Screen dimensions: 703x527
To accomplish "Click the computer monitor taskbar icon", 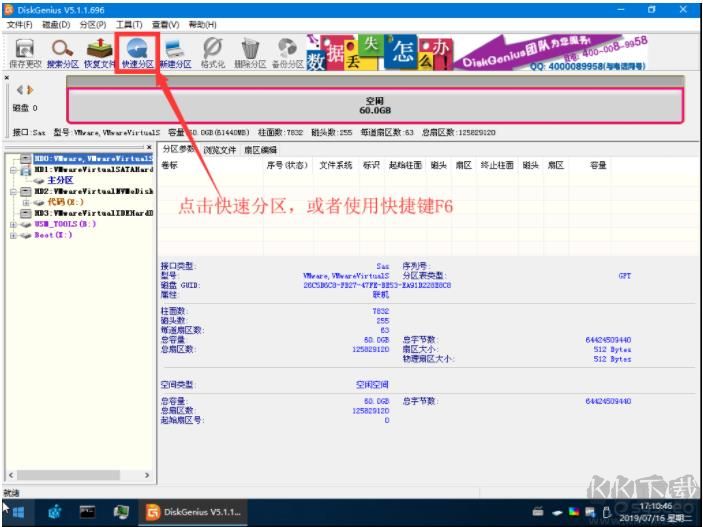I will tap(121, 512).
